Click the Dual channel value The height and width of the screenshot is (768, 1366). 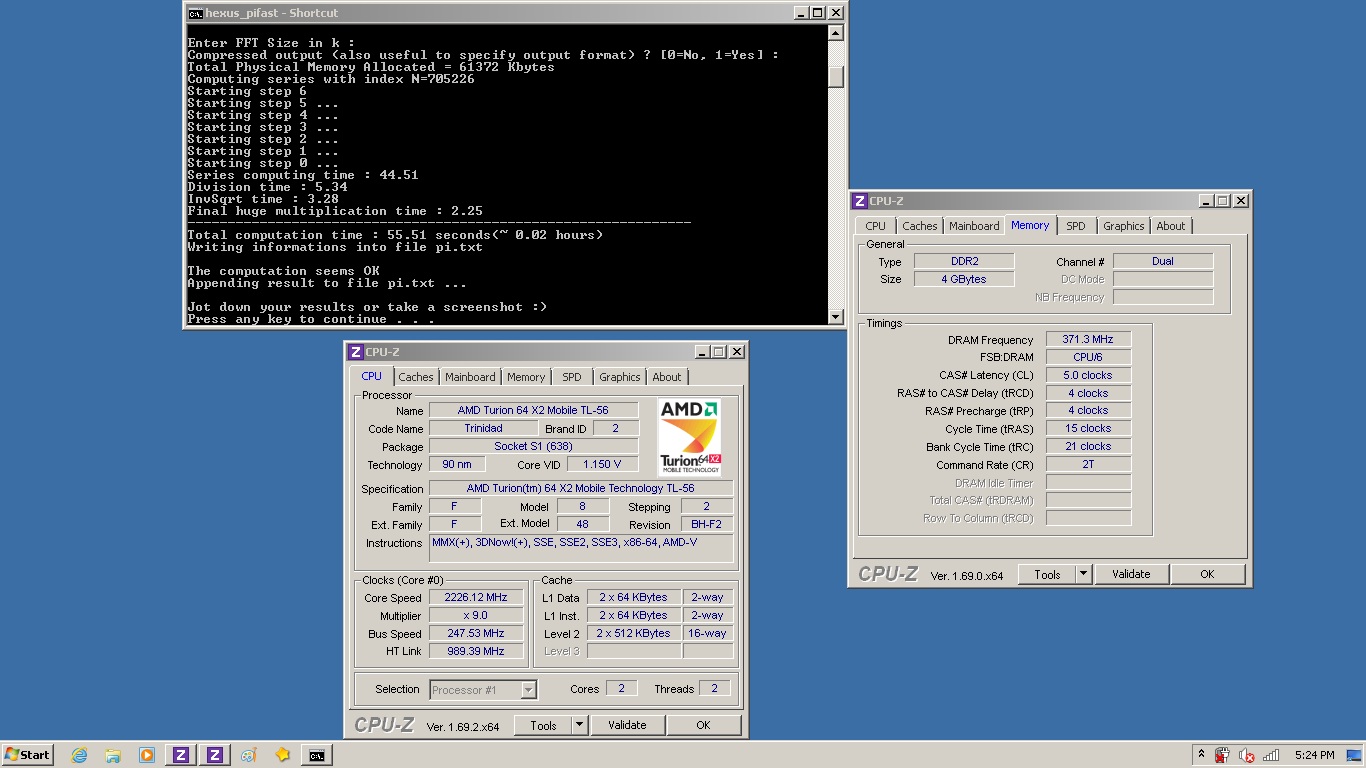tap(1163, 261)
